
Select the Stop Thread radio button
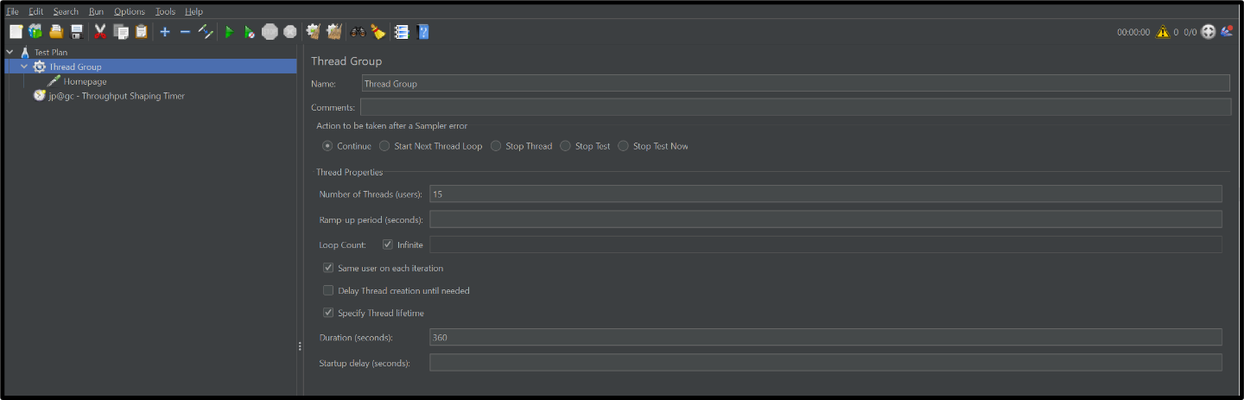click(x=496, y=146)
